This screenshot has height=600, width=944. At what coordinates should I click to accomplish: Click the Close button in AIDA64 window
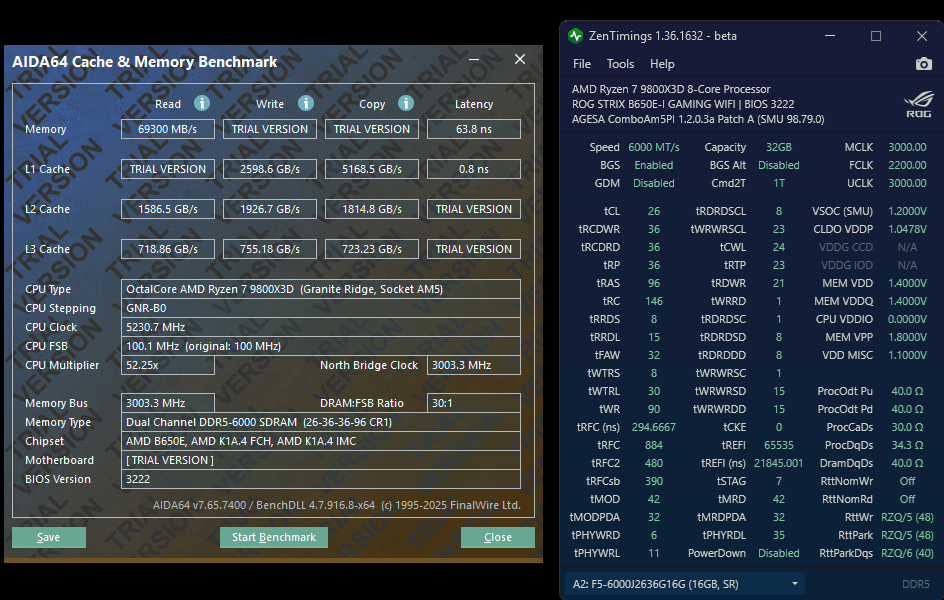498,537
